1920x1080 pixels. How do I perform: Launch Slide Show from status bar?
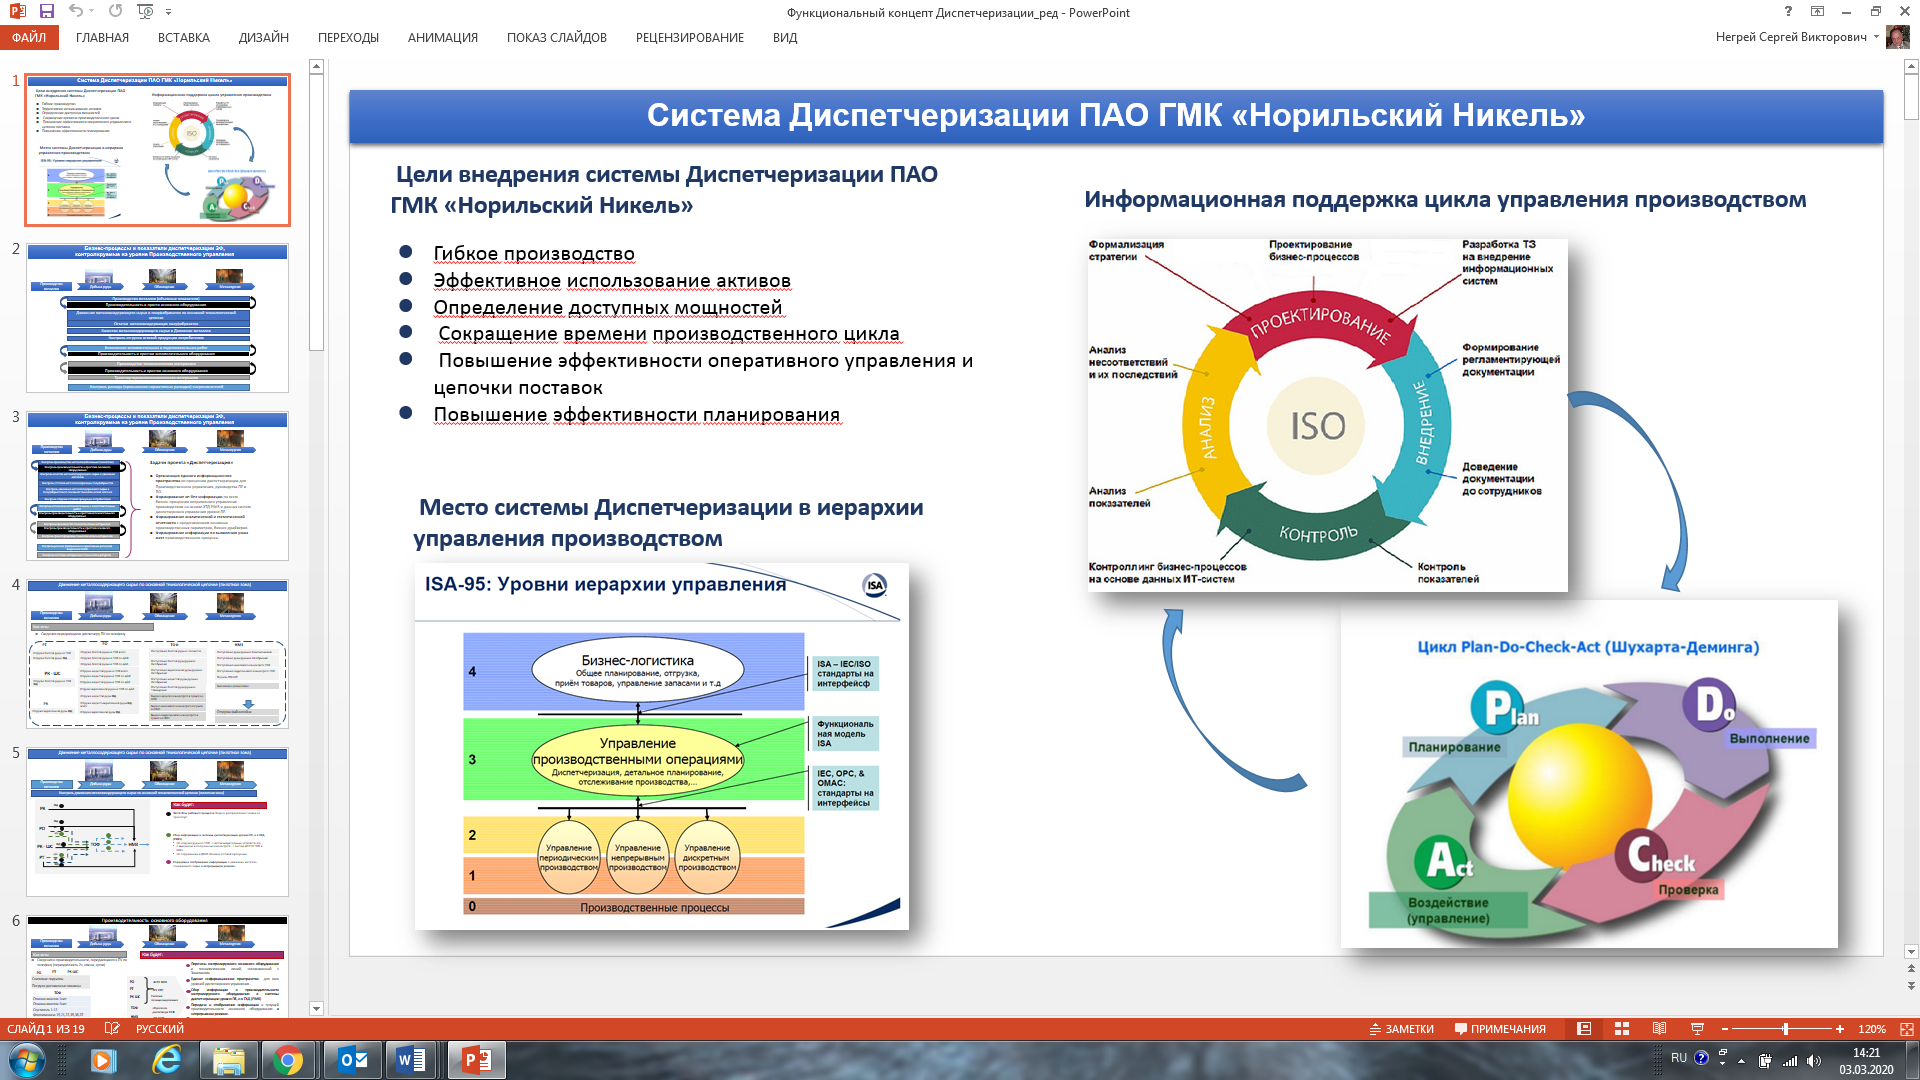pos(1697,1028)
